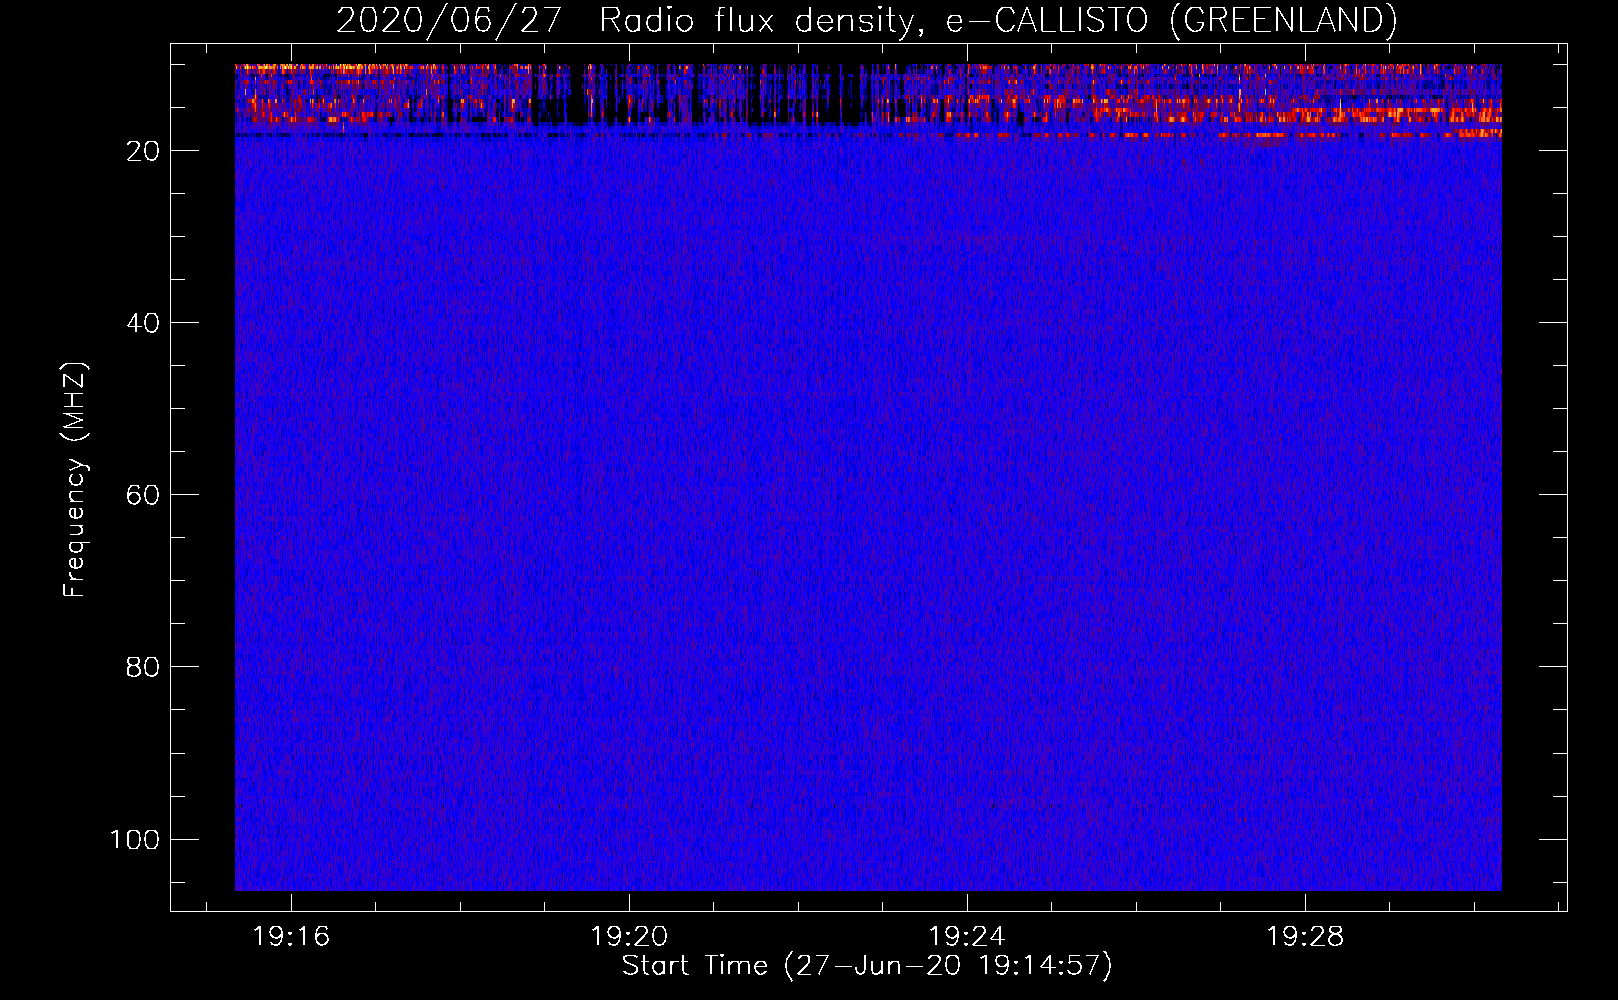This screenshot has width=1618, height=1000.
Task: Click the 20 MHz frequency tick label
Action: (x=143, y=151)
